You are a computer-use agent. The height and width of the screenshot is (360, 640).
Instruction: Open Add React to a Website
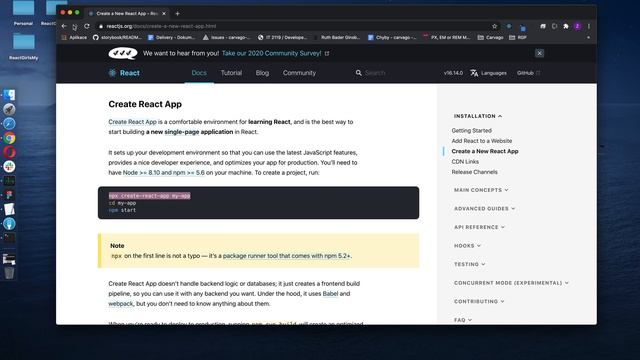click(x=482, y=141)
